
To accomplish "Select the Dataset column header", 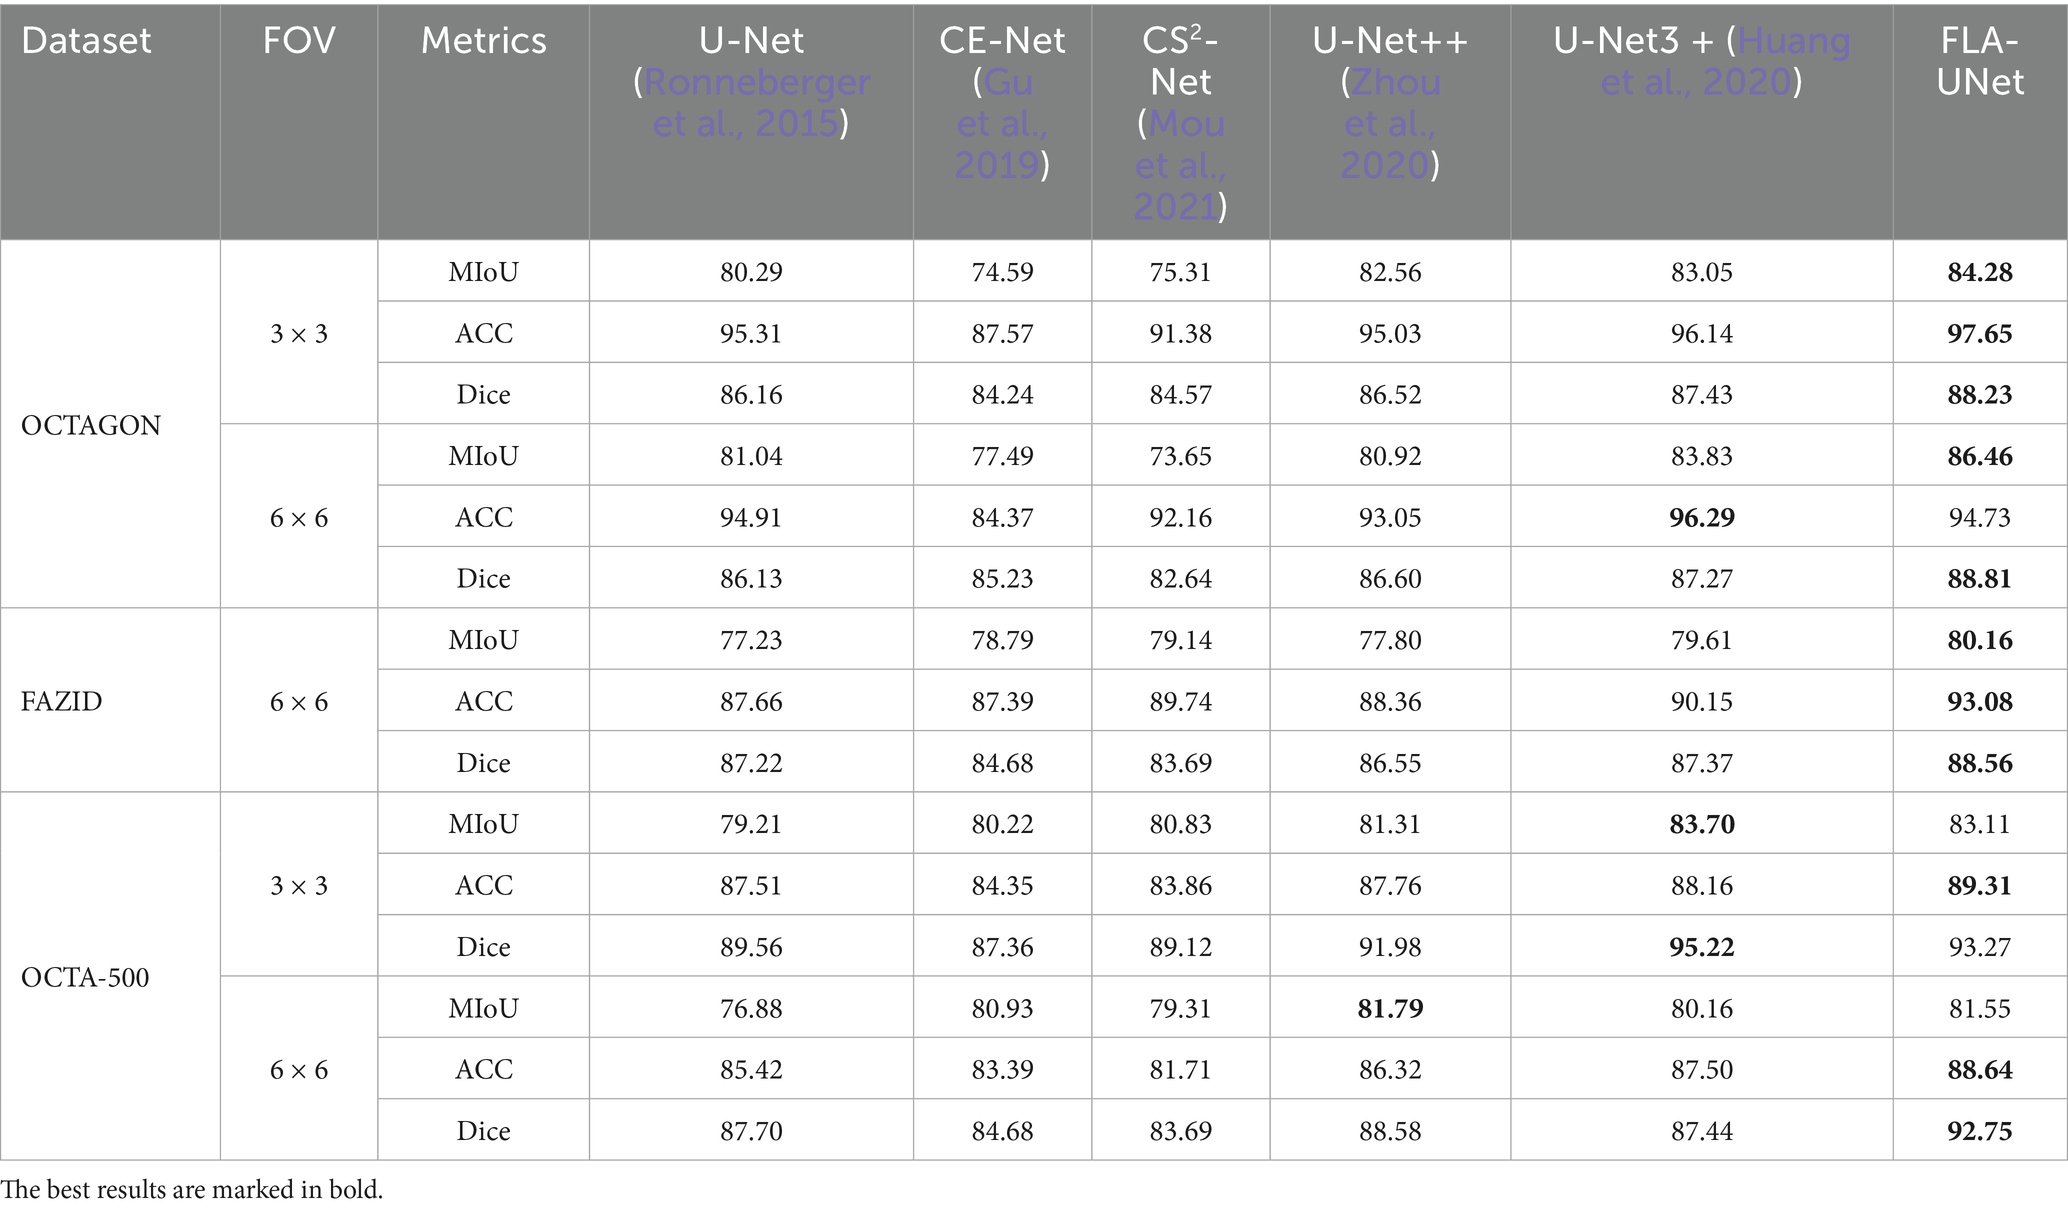I will coord(86,41).
